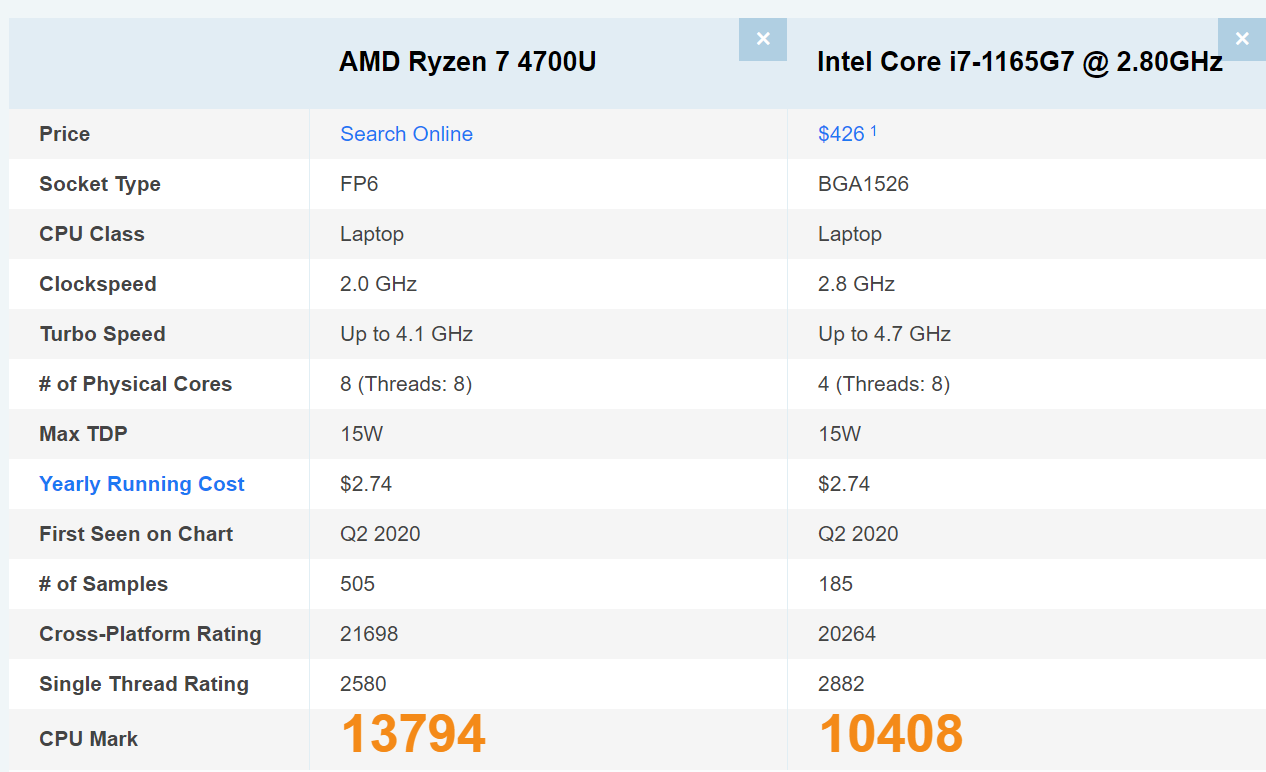
Task: Click the 4 (Threads: 8) cores value
Action: [x=884, y=384]
